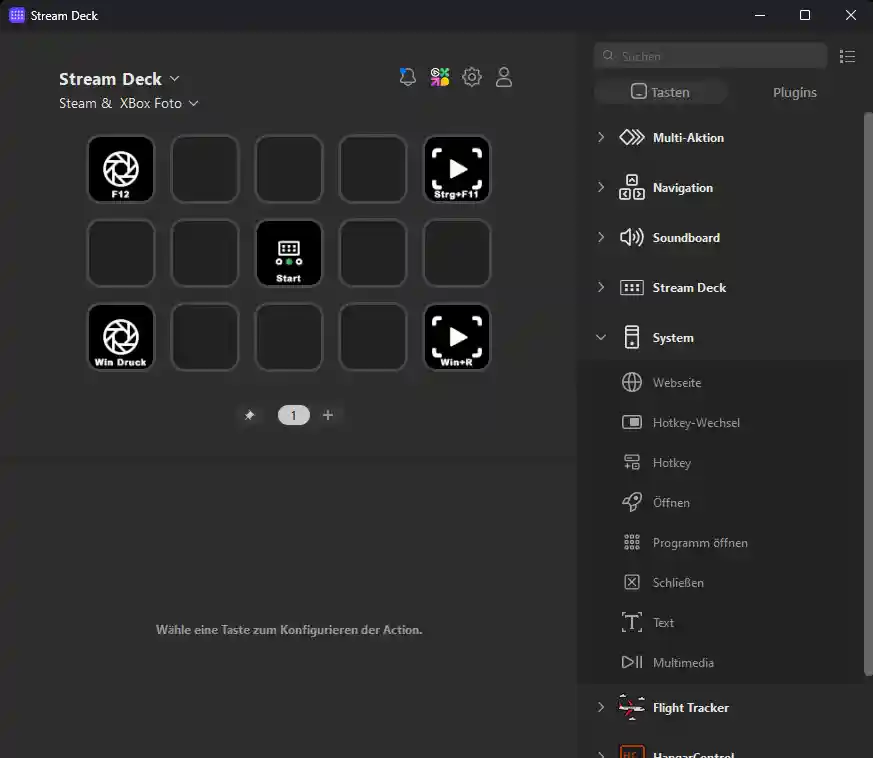Open settings via the gear icon

tap(472, 77)
